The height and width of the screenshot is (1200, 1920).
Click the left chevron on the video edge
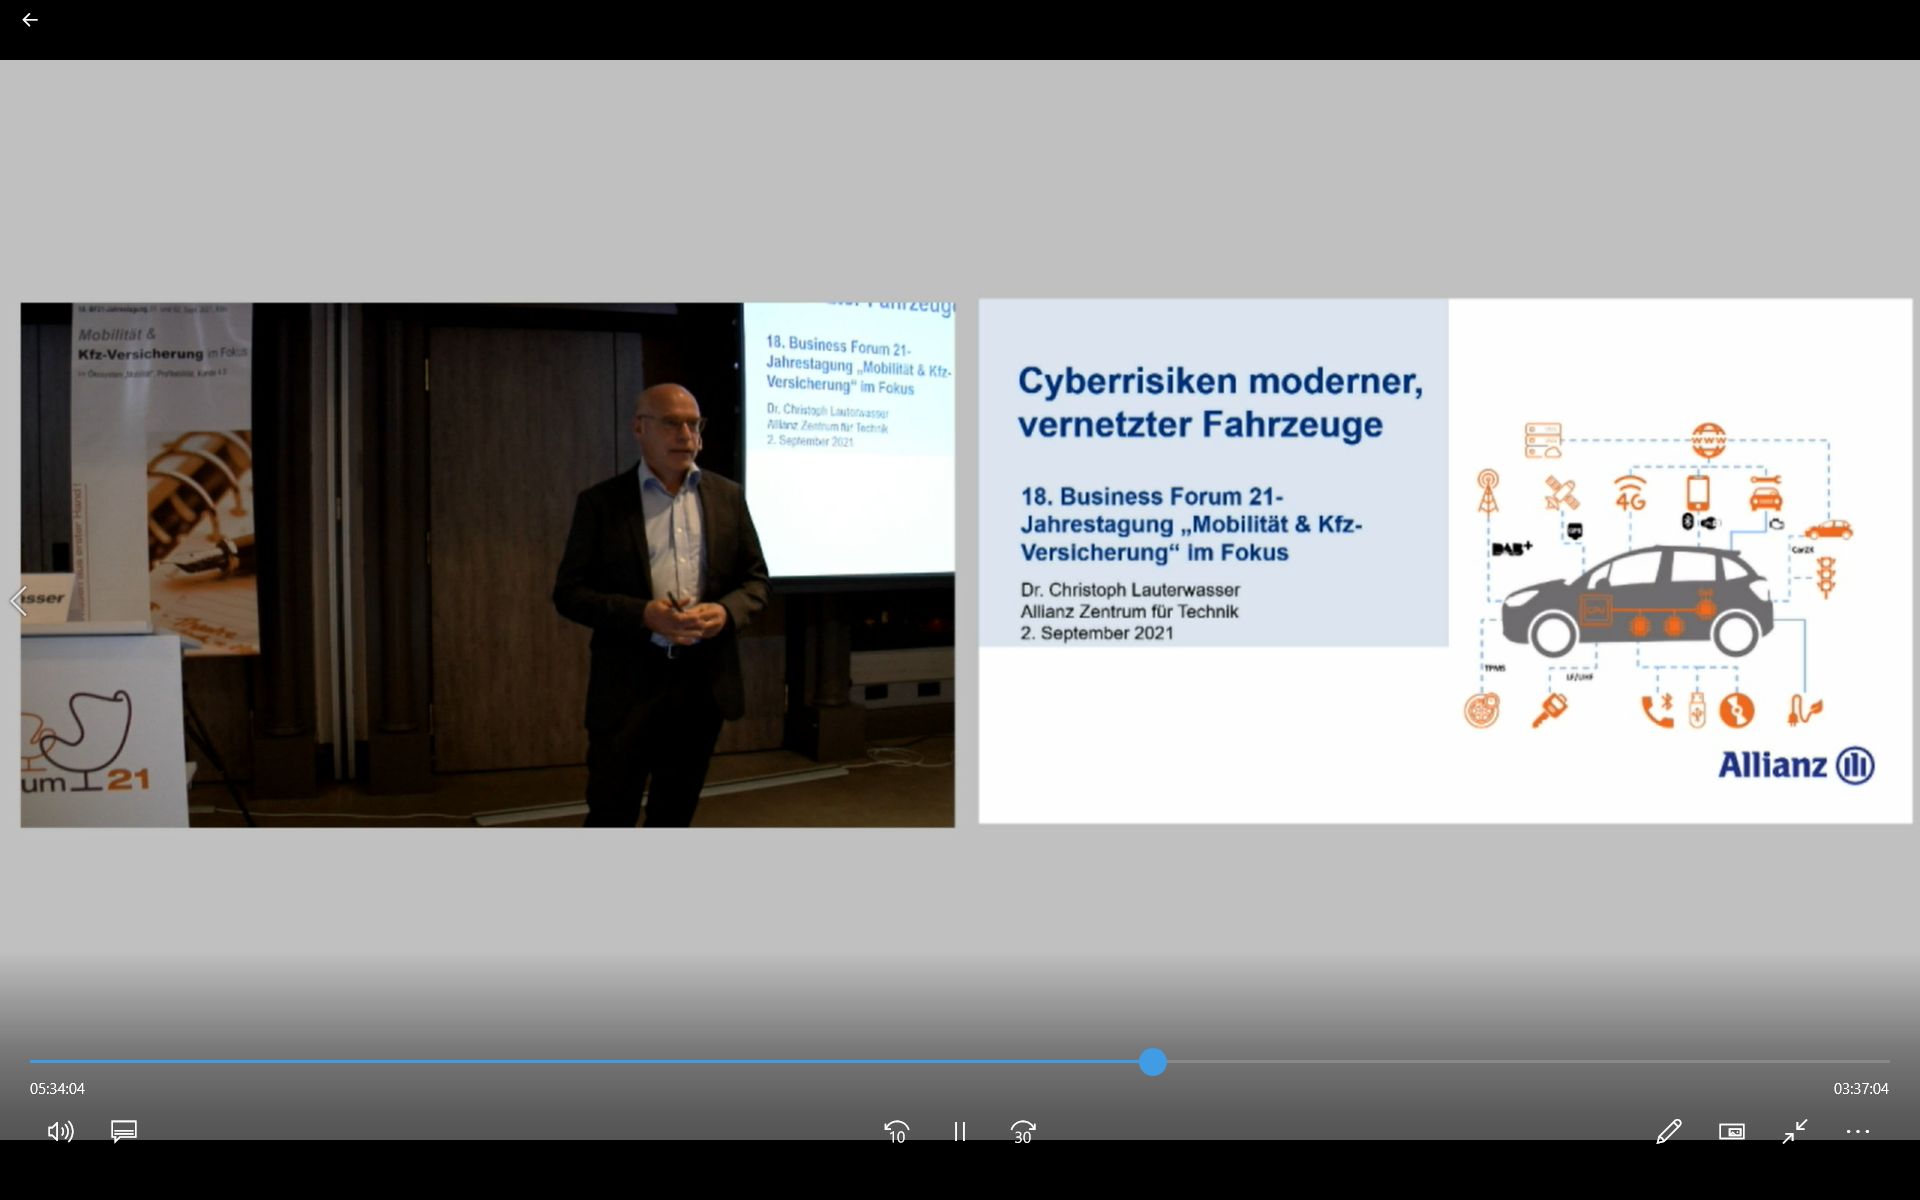click(x=17, y=600)
